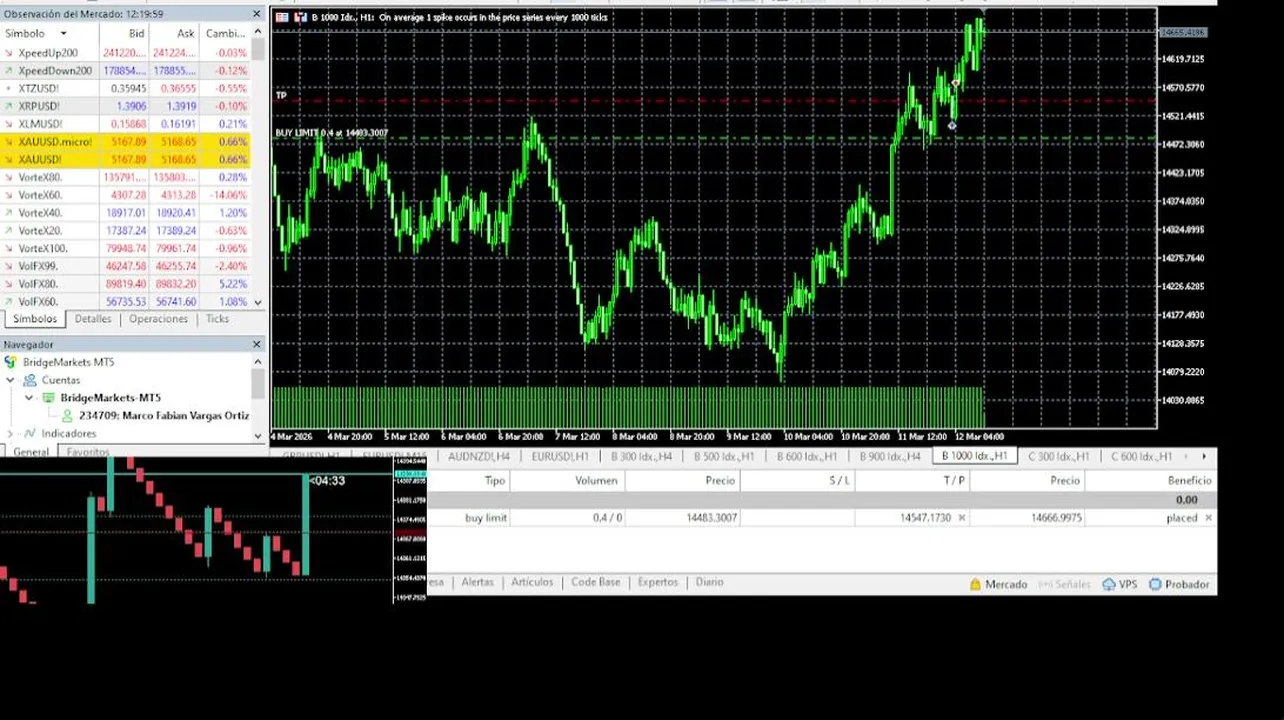Open the B 300 Idx.,H4 chart tab
This screenshot has width=1284, height=720.
[x=643, y=456]
